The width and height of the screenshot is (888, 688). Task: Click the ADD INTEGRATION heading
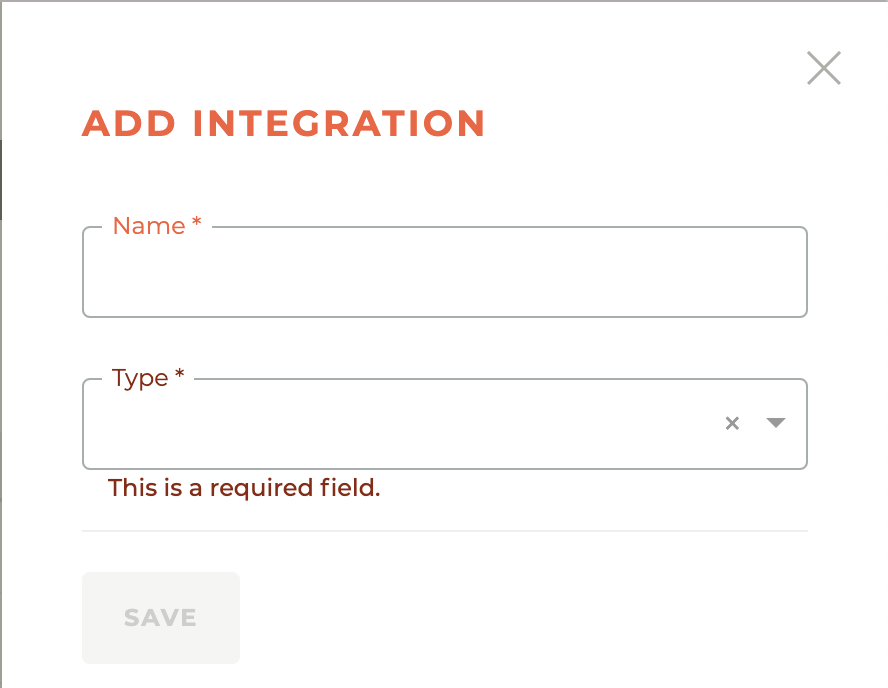pos(284,123)
